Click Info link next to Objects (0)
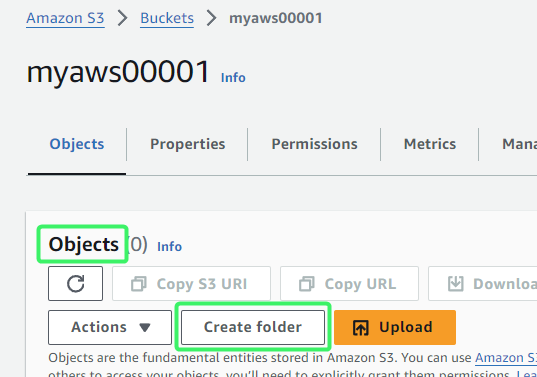 [170, 247]
